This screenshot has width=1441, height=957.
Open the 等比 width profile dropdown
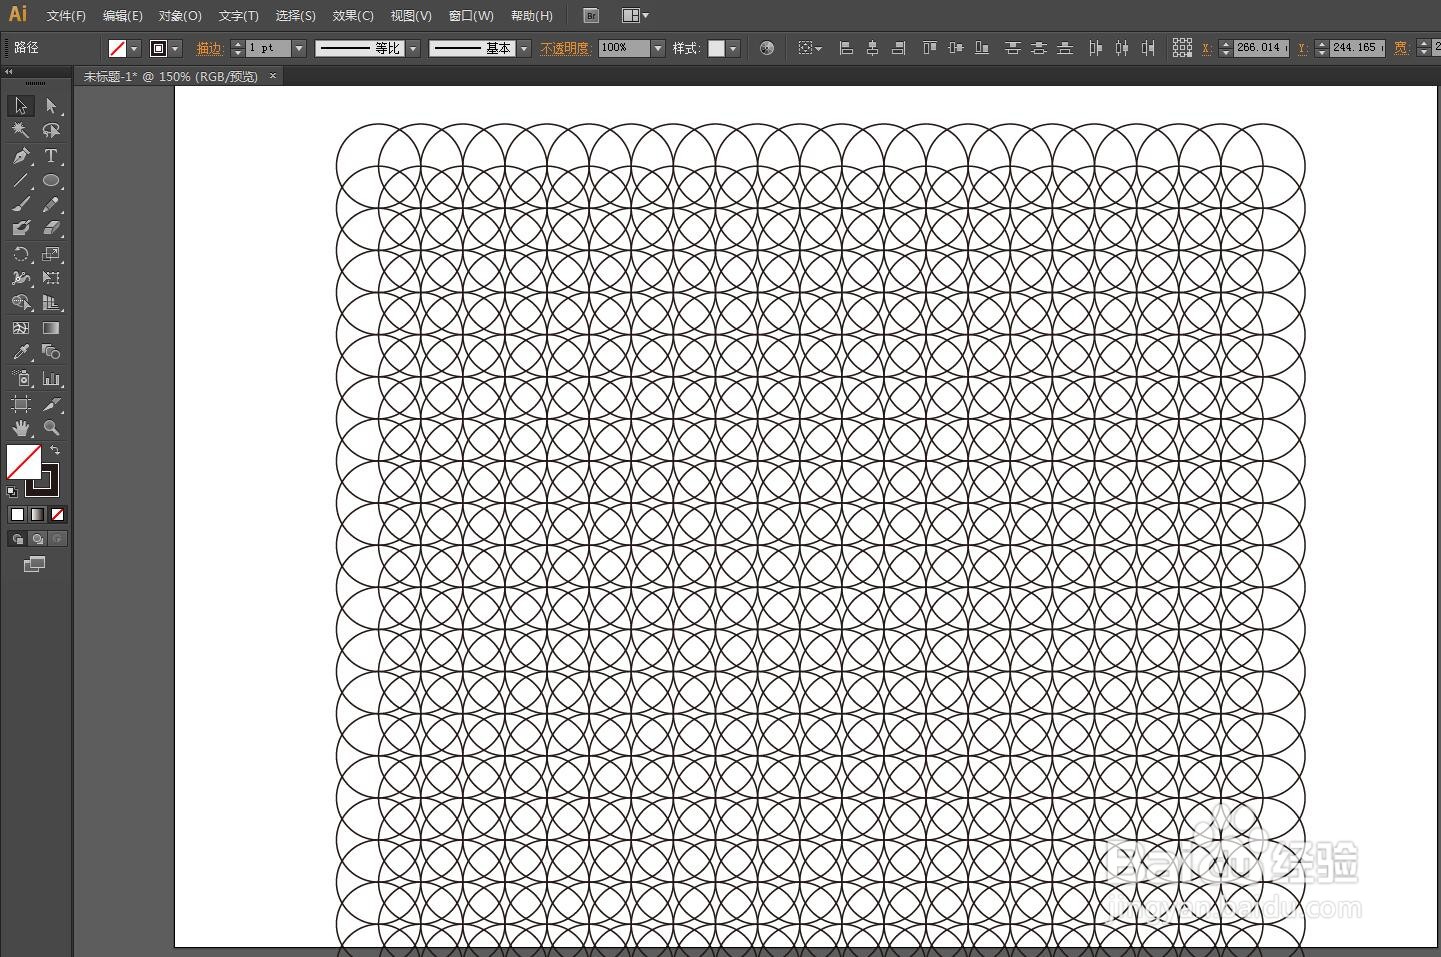tap(413, 48)
